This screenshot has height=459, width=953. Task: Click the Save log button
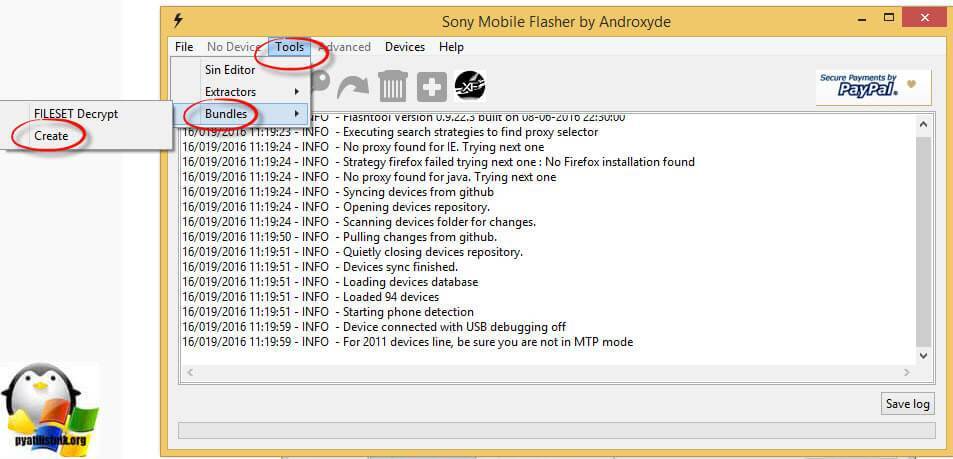(907, 404)
